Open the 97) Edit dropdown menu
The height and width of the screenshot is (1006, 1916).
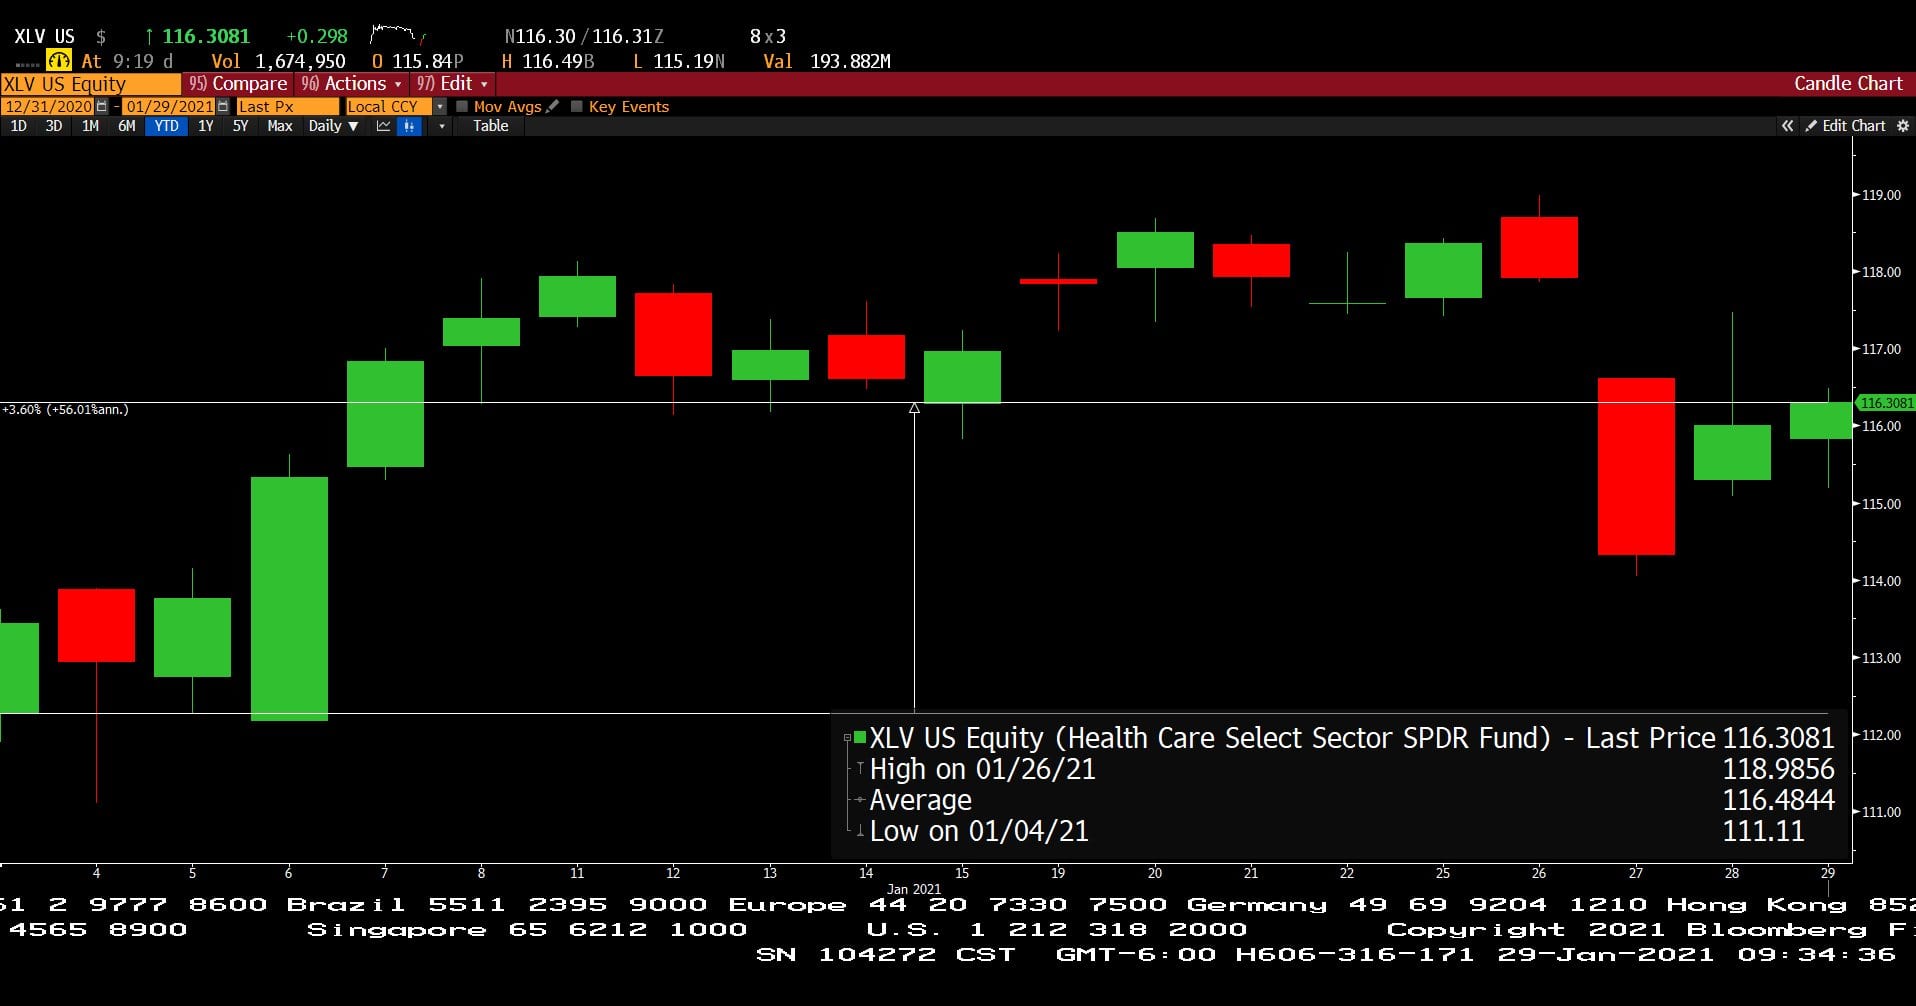pos(452,84)
